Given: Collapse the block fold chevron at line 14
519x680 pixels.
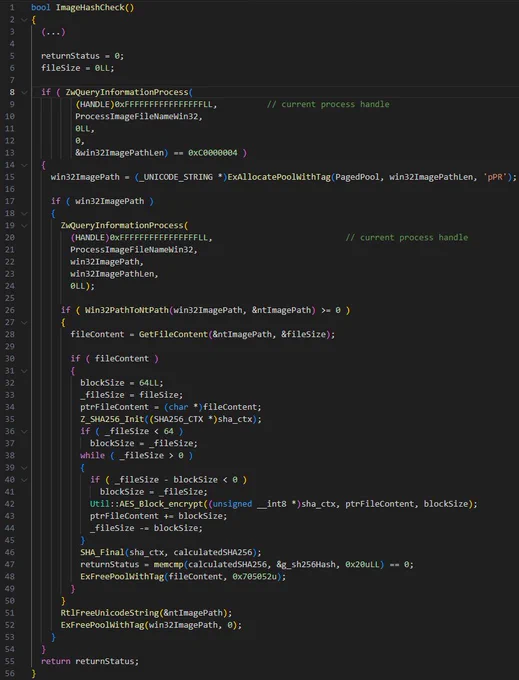Looking at the screenshot, I should 24,165.
